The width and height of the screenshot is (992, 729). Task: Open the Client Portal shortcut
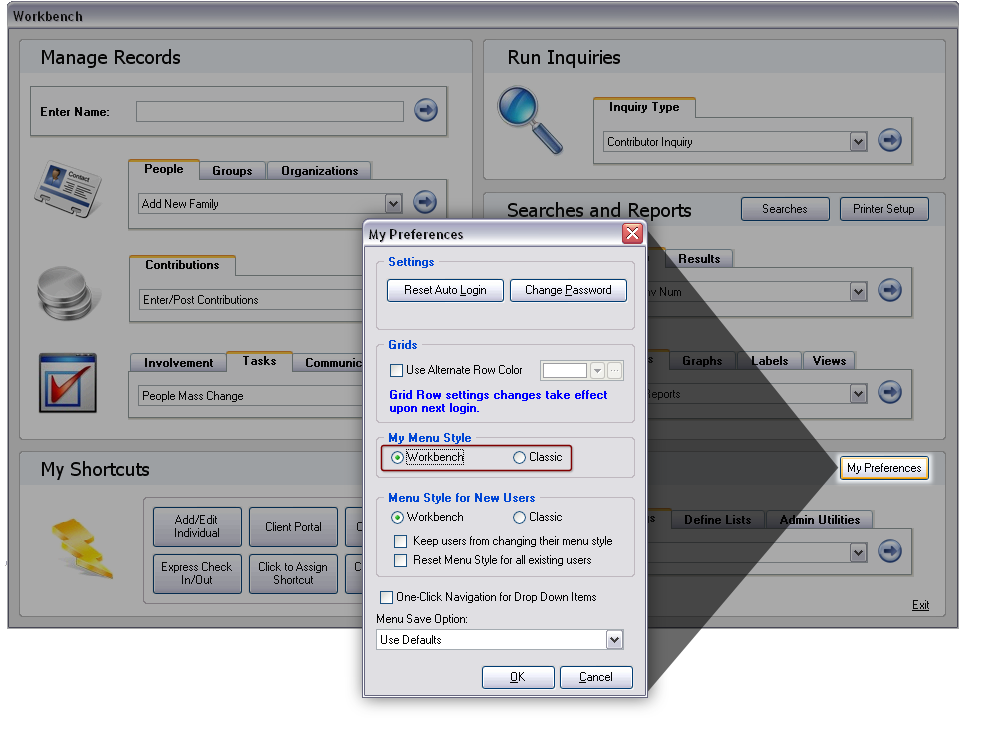click(293, 526)
